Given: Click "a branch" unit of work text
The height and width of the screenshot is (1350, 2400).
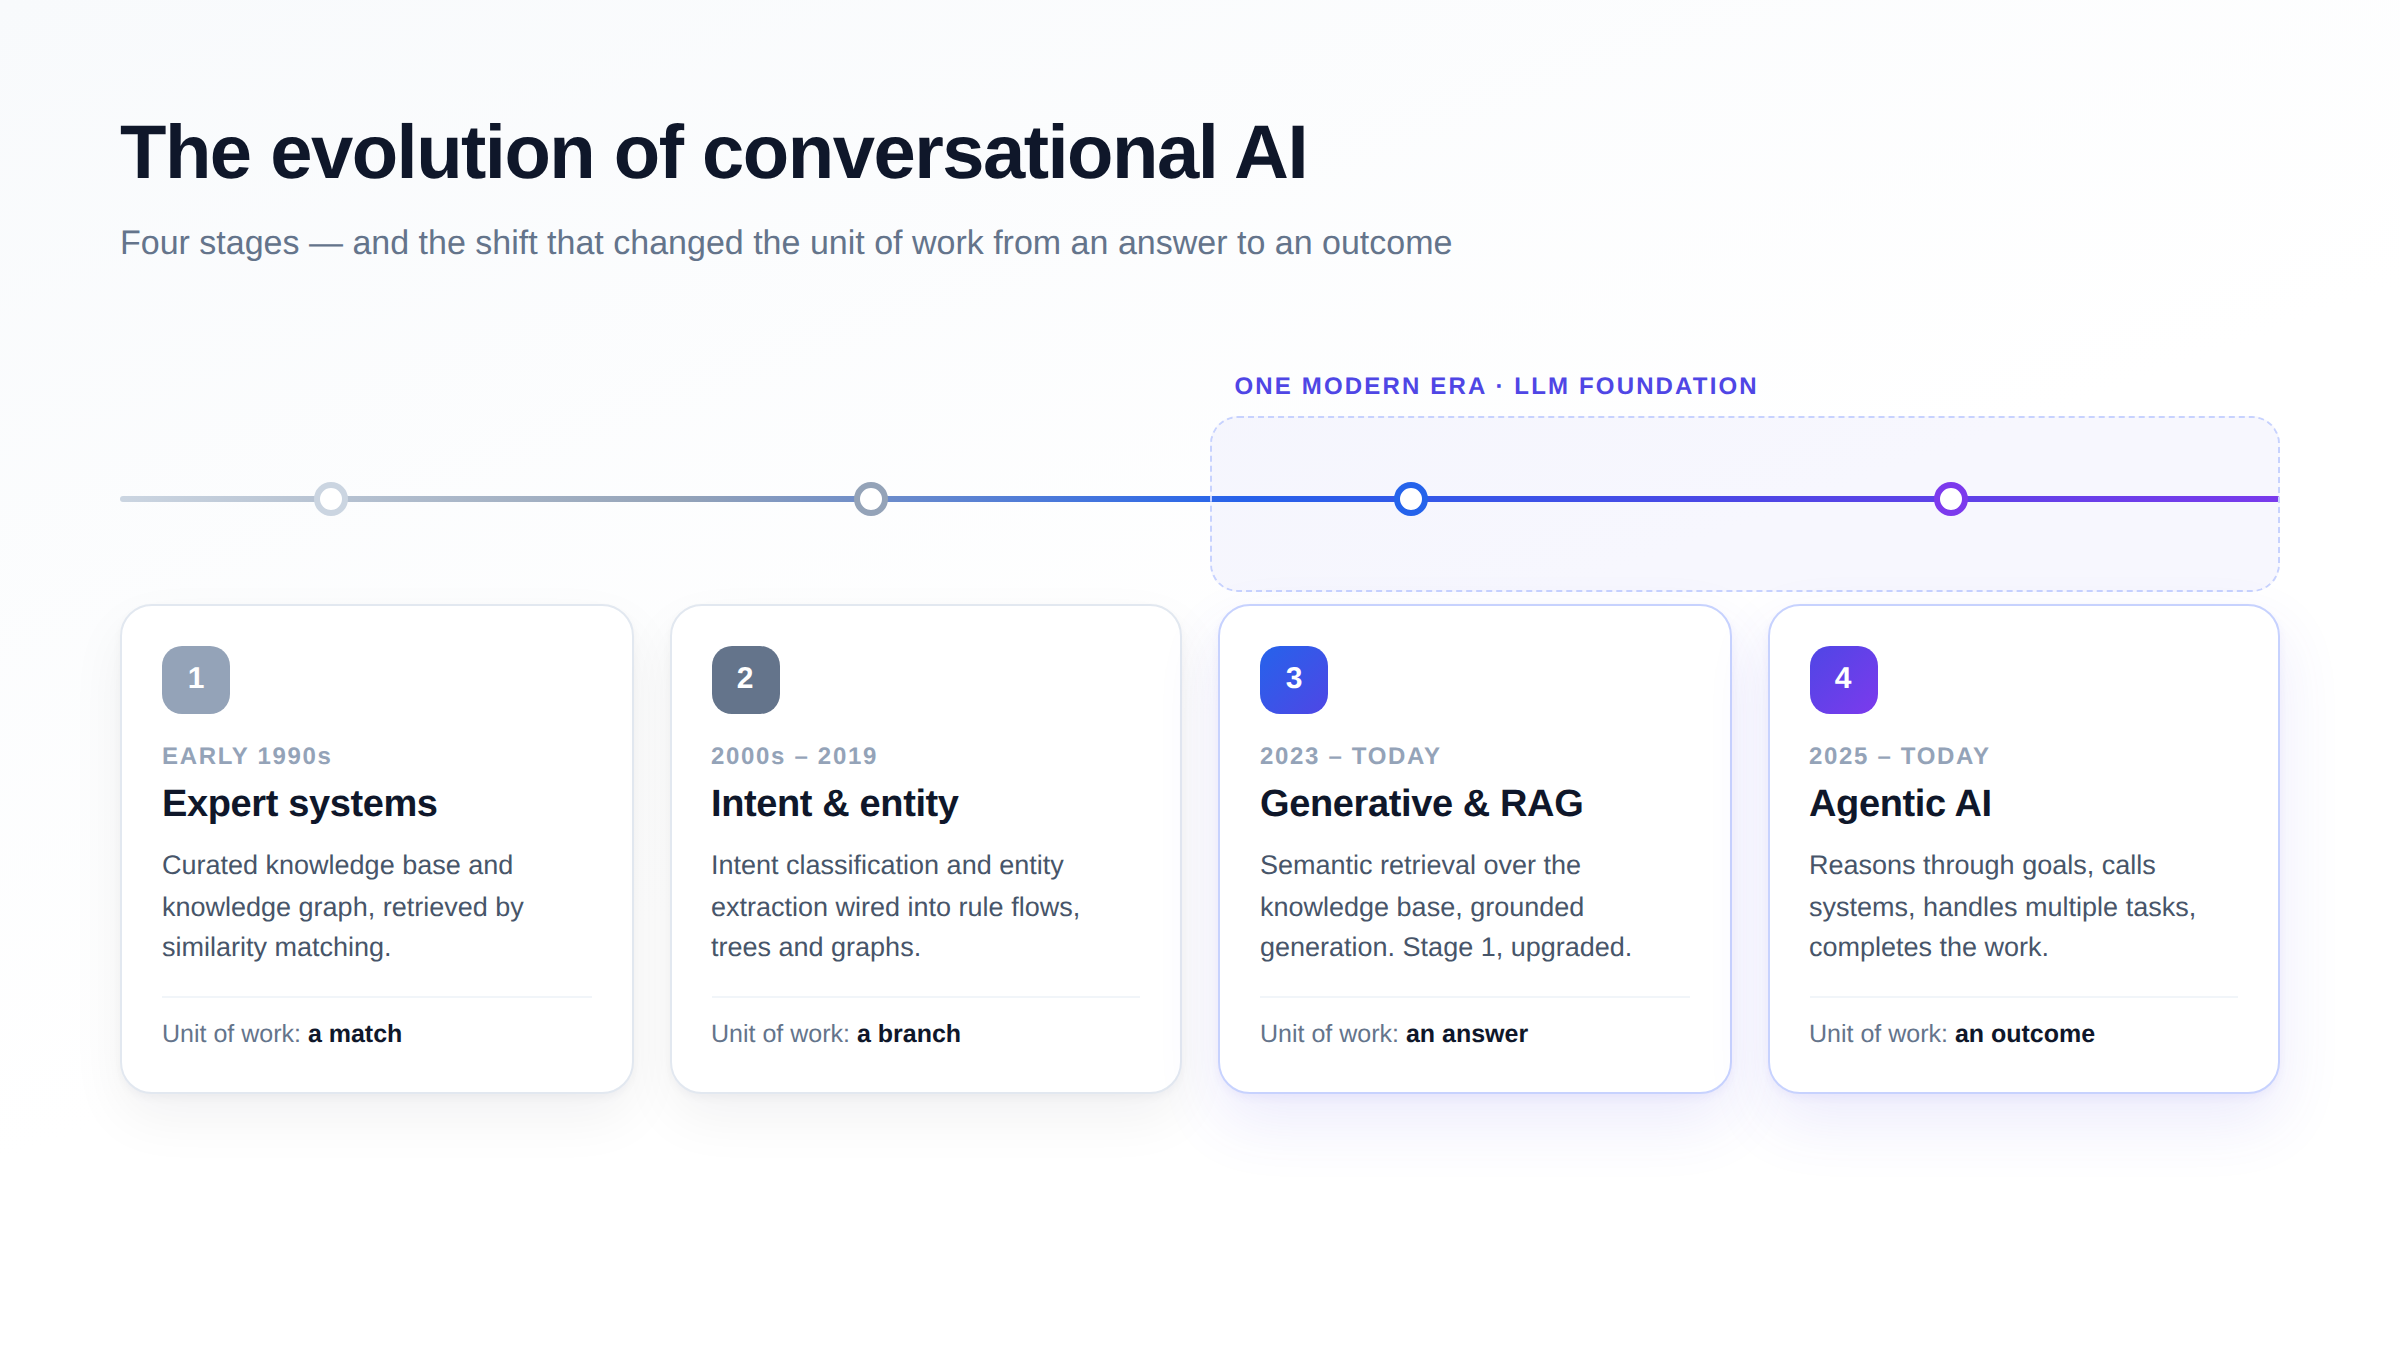Looking at the screenshot, I should (909, 1034).
